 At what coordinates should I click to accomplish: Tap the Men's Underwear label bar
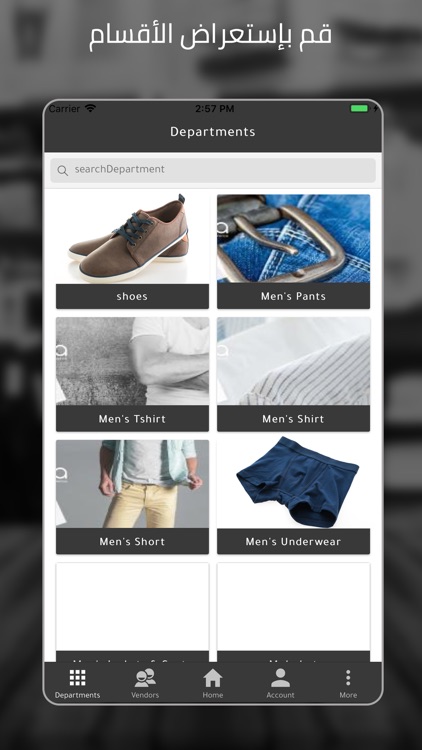click(293, 541)
